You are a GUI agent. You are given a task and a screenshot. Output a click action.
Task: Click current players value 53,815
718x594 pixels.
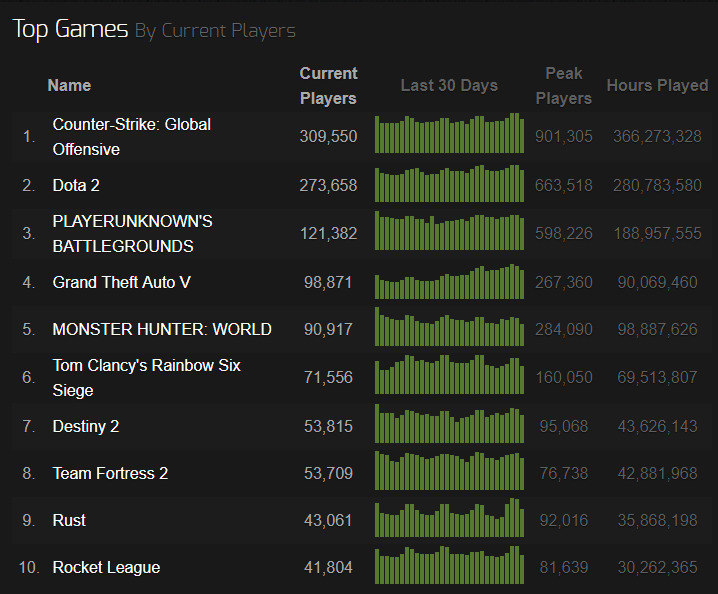[328, 426]
